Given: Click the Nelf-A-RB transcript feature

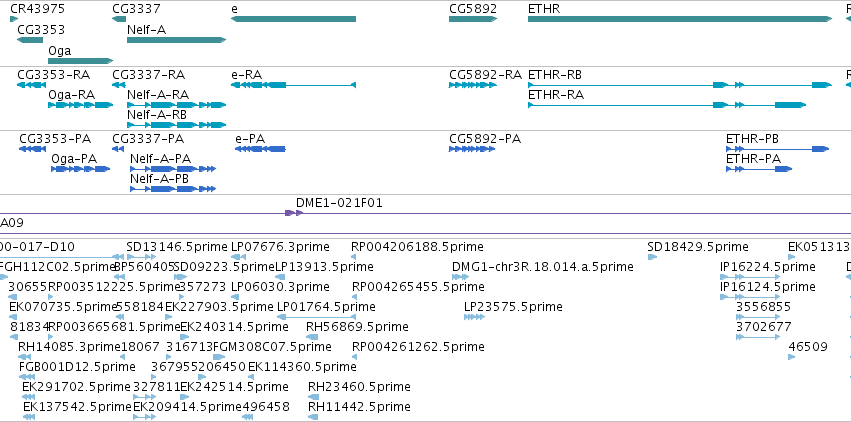Looking at the screenshot, I should [176, 125].
